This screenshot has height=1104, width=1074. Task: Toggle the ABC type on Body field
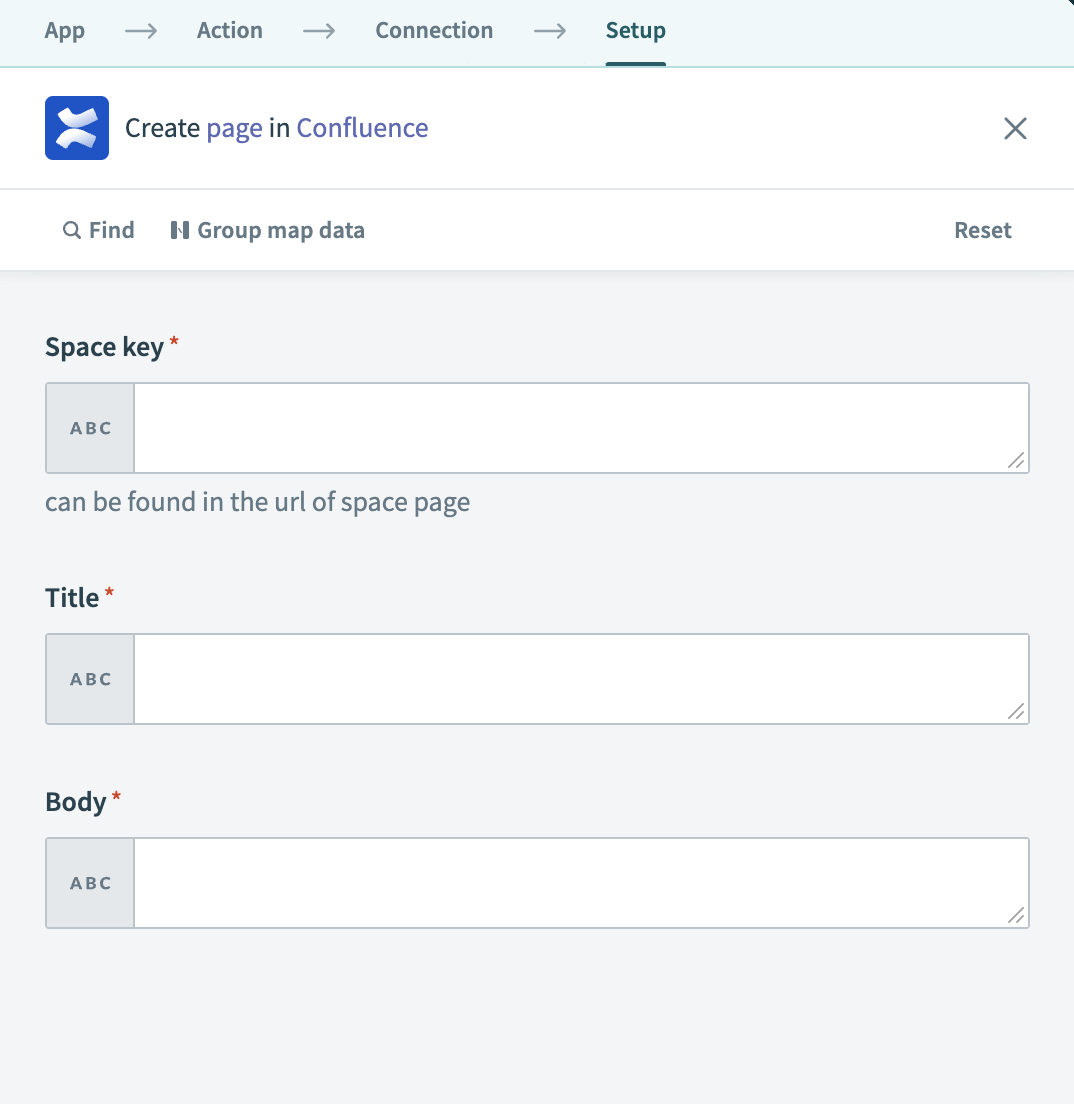point(89,882)
